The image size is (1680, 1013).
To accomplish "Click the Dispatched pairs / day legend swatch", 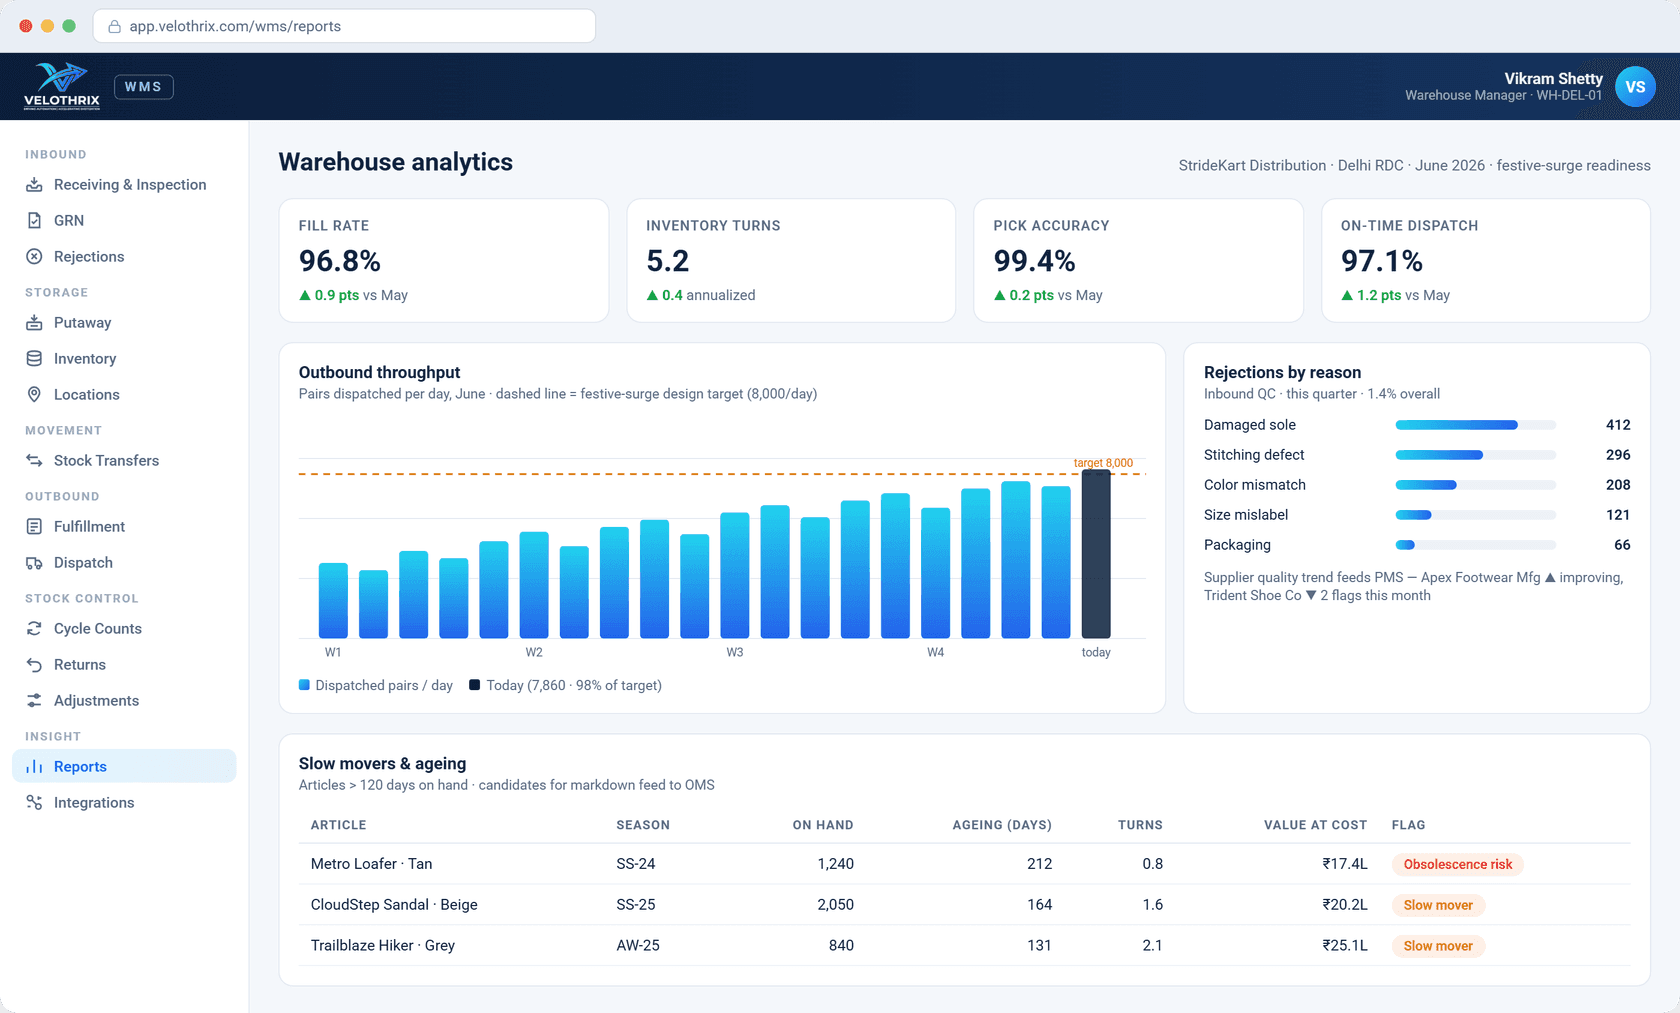I will 304,685.
